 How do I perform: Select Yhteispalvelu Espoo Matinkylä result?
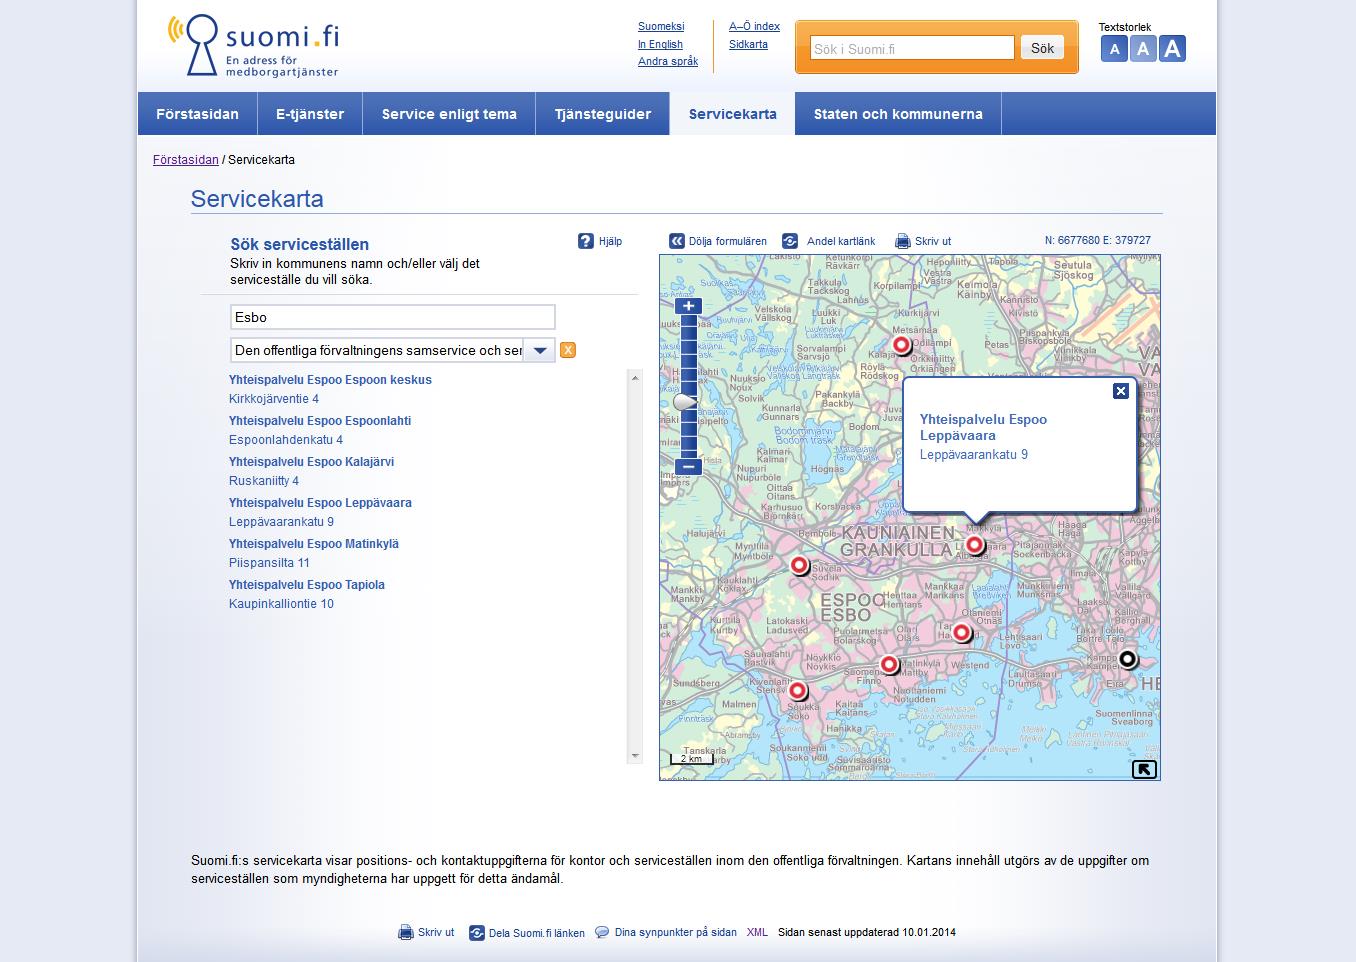[314, 544]
